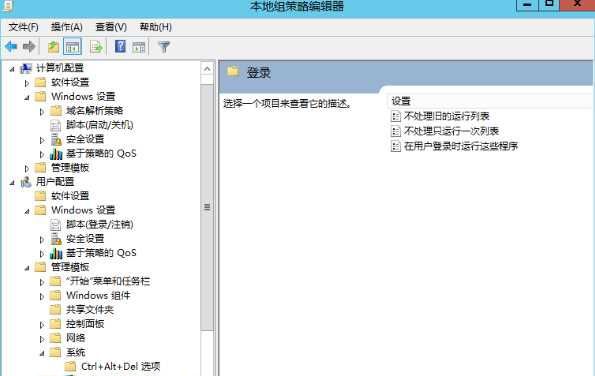Image resolution: width=595 pixels, height=376 pixels.
Task: Open the 文件(F) menu
Action: point(23,27)
